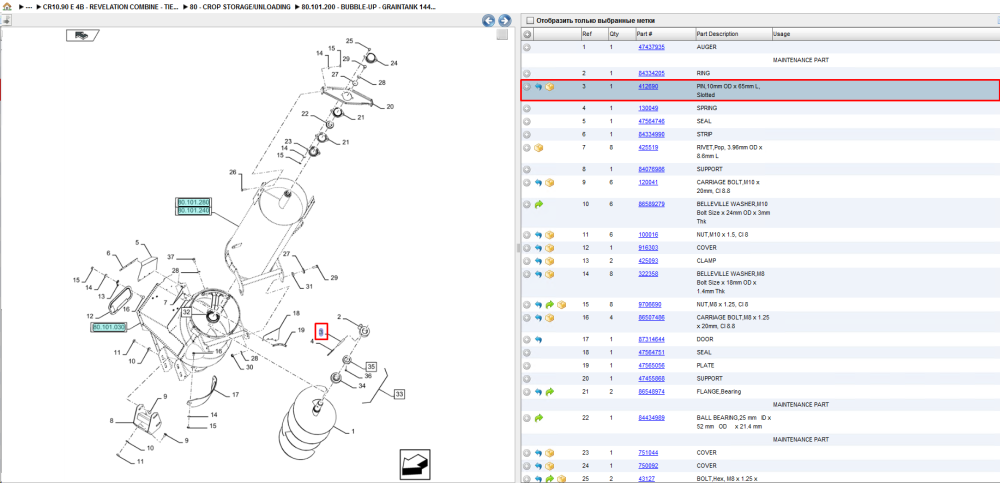Click boxed callout 33 in diagram

tap(400, 394)
